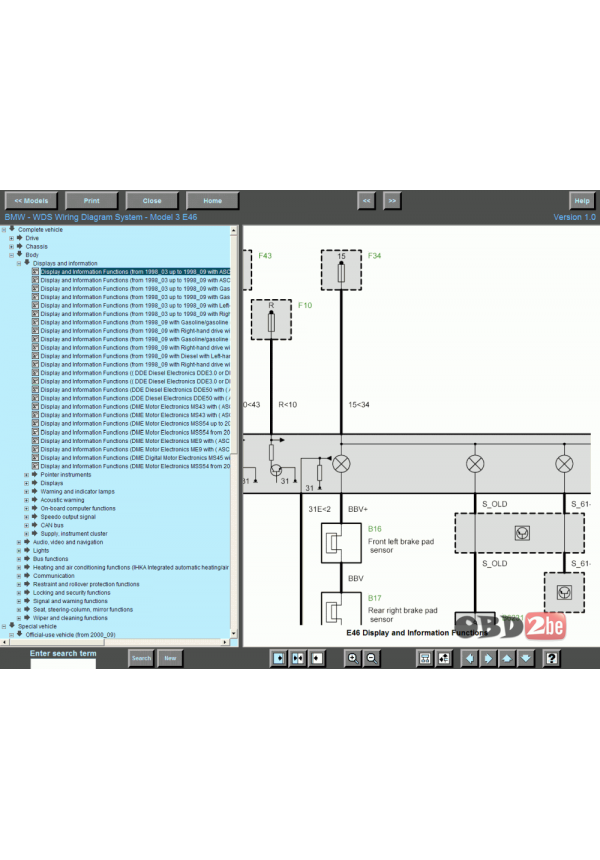Select Official-use vehicle (from 2000_09) item
Image resolution: width=600 pixels, height=860 pixels.
point(70,635)
